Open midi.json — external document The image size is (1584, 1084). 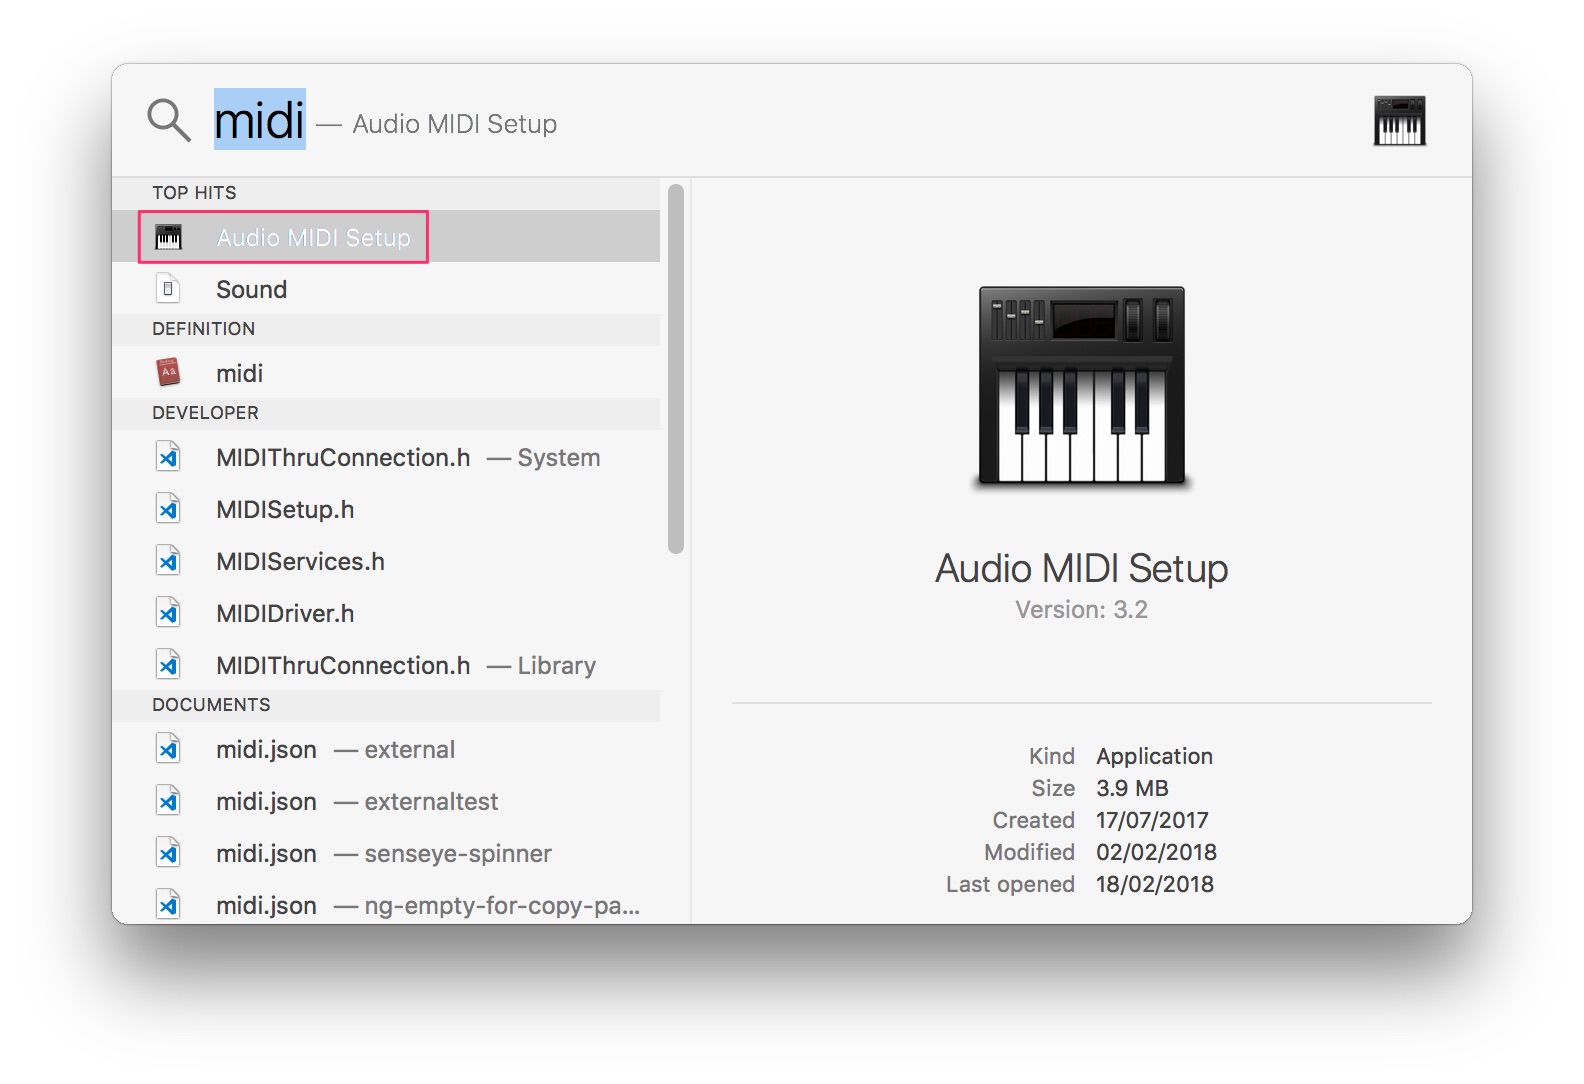386,749
